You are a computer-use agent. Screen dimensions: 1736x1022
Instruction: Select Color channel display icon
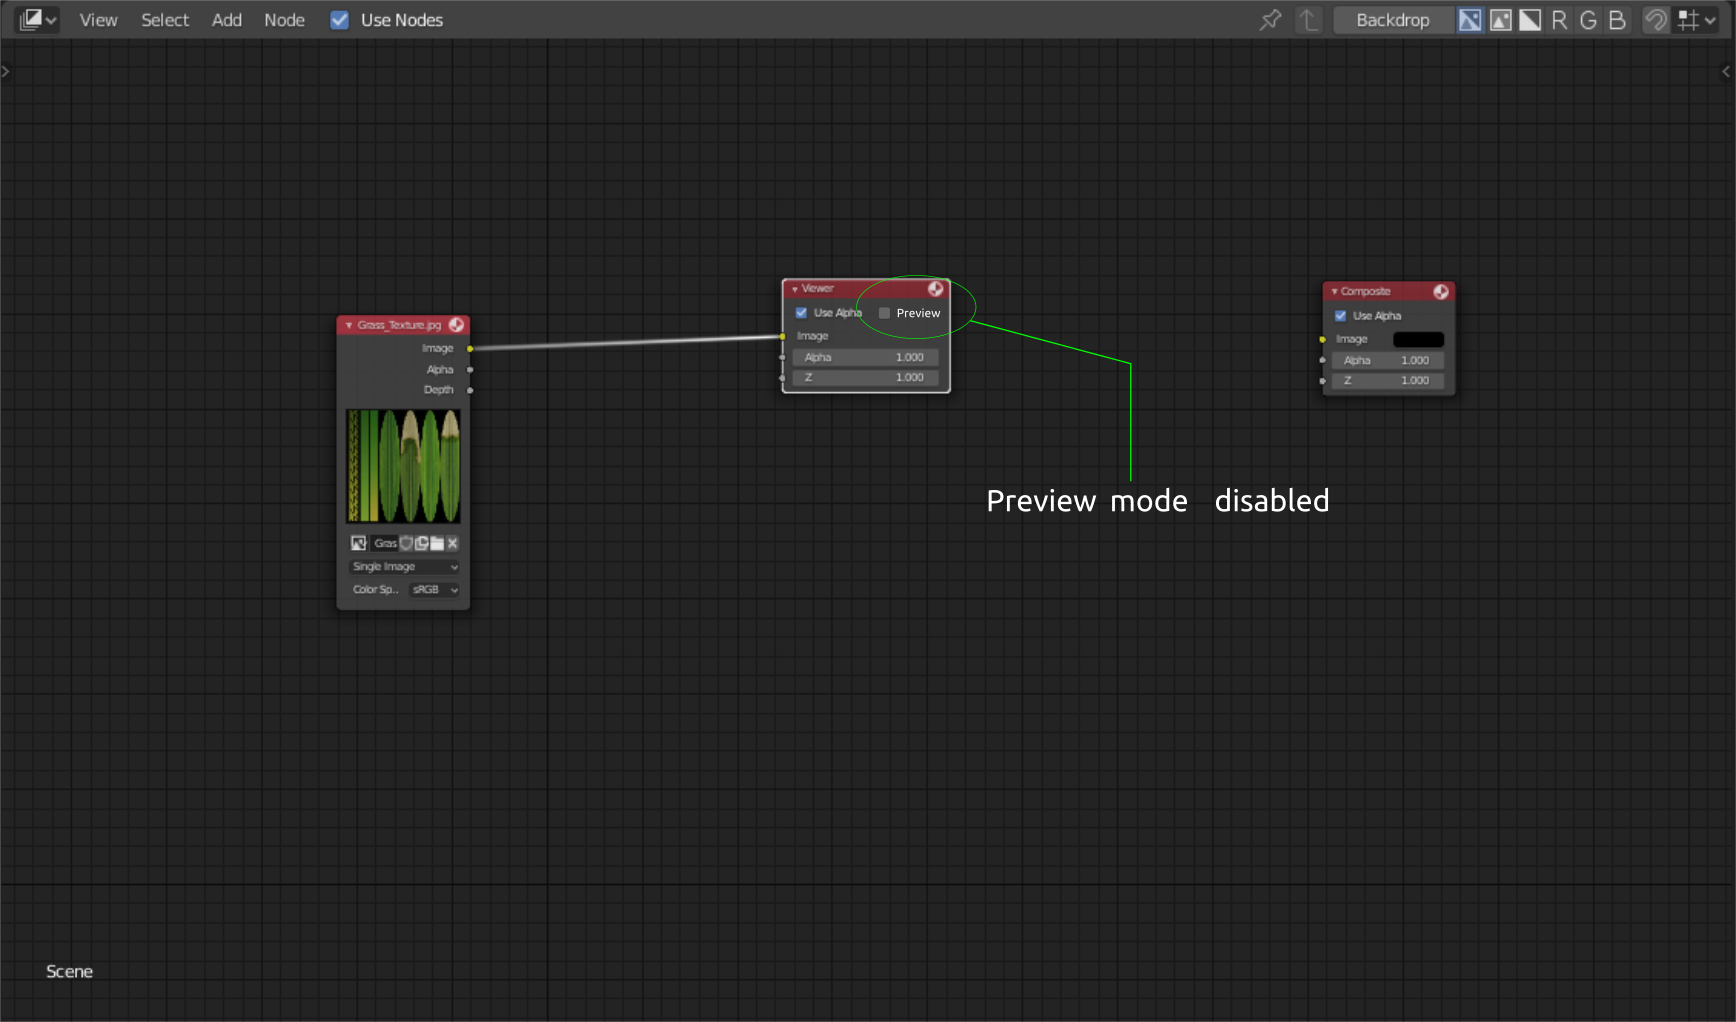click(x=1500, y=20)
